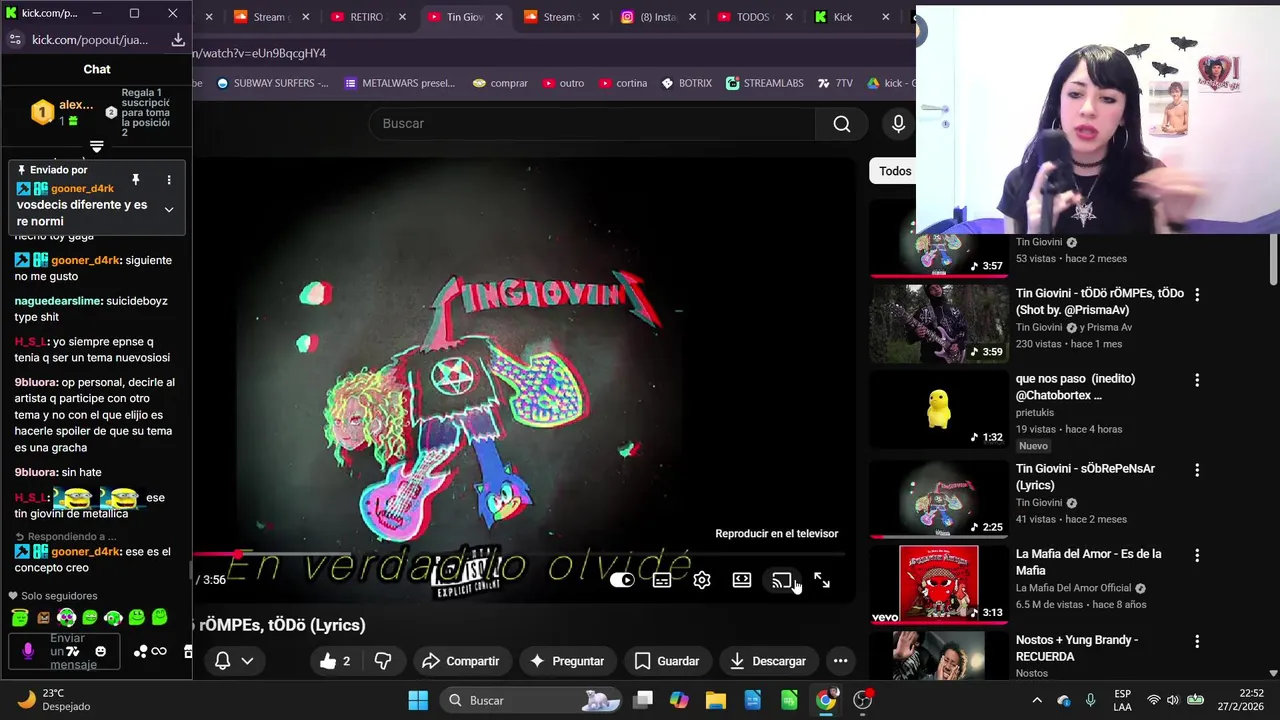Open the BOTRIX bookmark
This screenshot has width=1280, height=720.
tap(687, 83)
